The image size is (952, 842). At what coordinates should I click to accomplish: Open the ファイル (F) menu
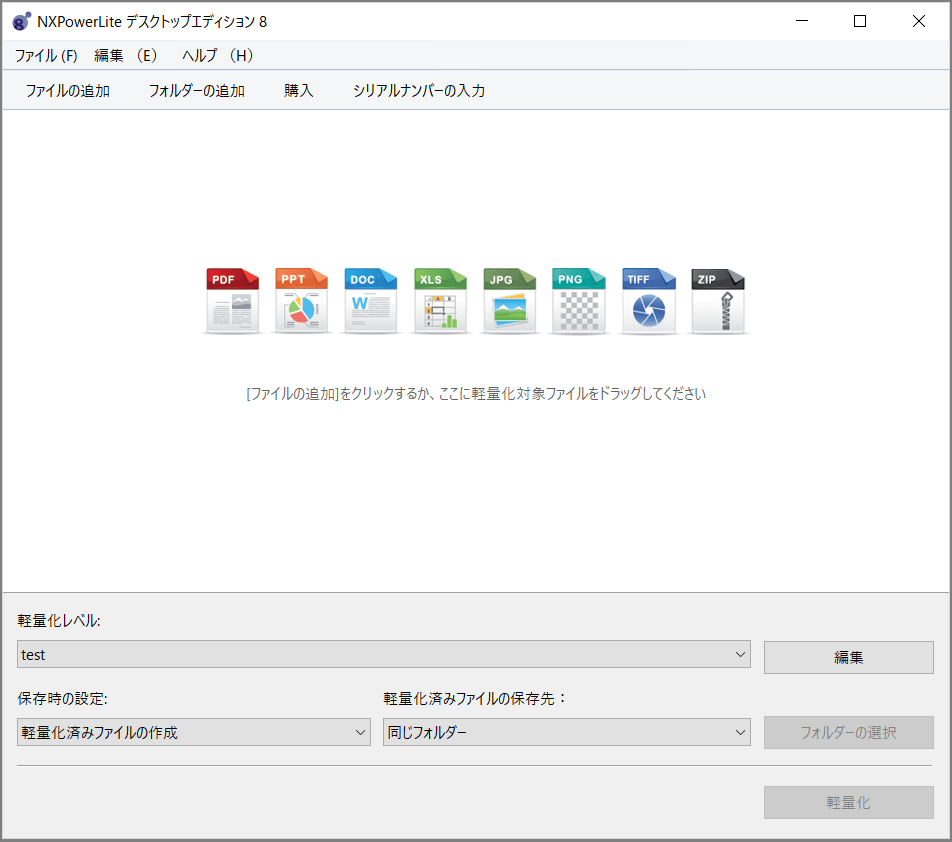pyautogui.click(x=46, y=55)
